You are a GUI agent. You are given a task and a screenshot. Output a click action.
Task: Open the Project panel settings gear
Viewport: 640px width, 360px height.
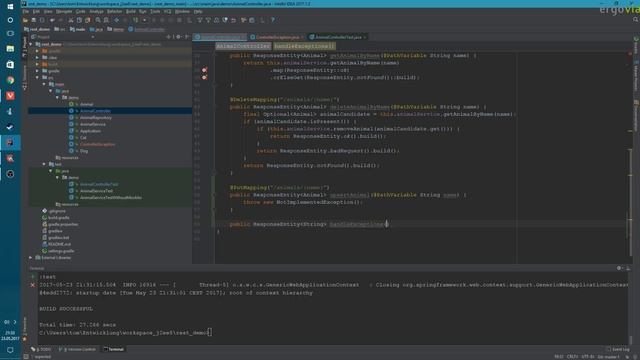point(178,37)
